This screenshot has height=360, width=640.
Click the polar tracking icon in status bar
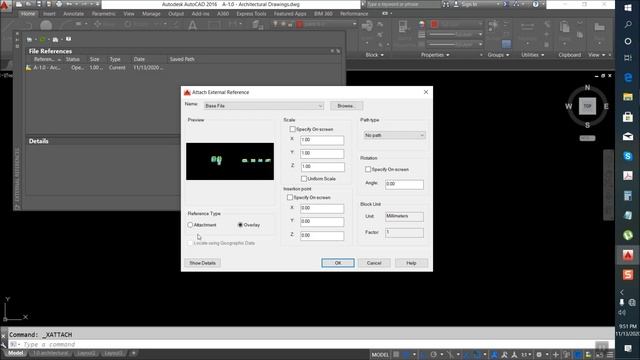coord(434,355)
